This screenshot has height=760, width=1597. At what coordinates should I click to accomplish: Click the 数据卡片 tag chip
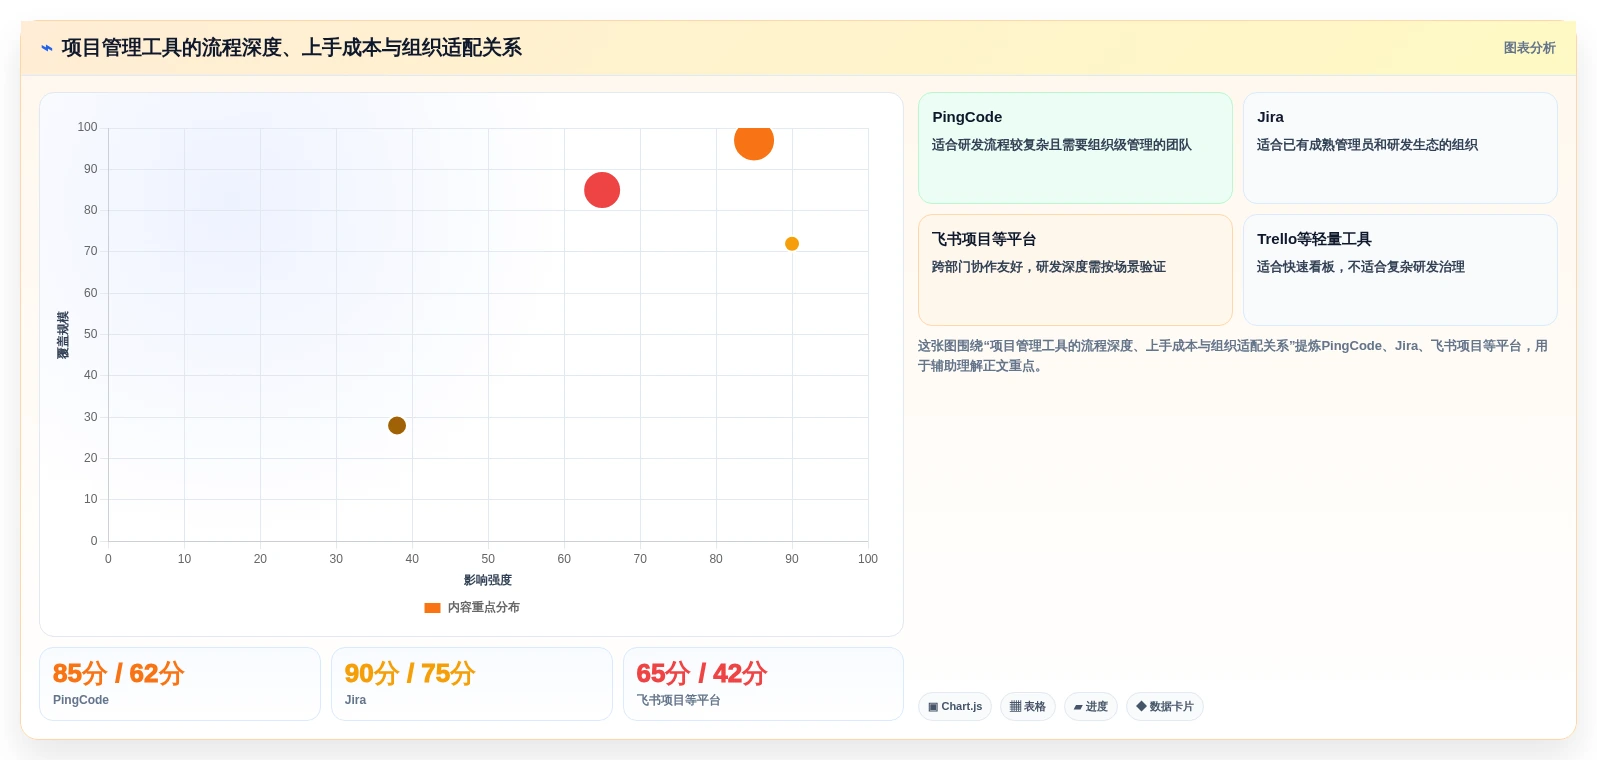1165,707
